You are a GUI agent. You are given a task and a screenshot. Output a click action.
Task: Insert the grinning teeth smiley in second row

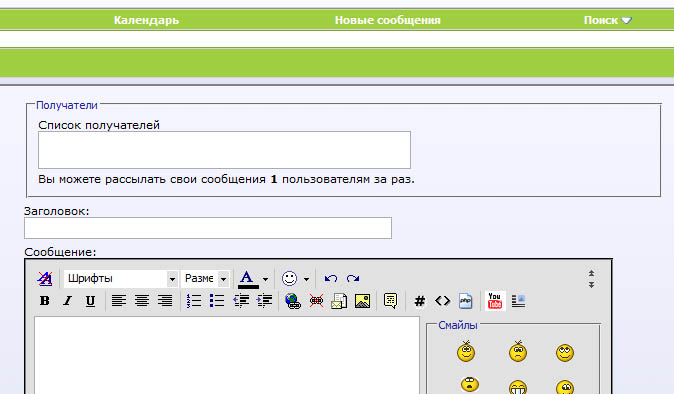tap(518, 387)
